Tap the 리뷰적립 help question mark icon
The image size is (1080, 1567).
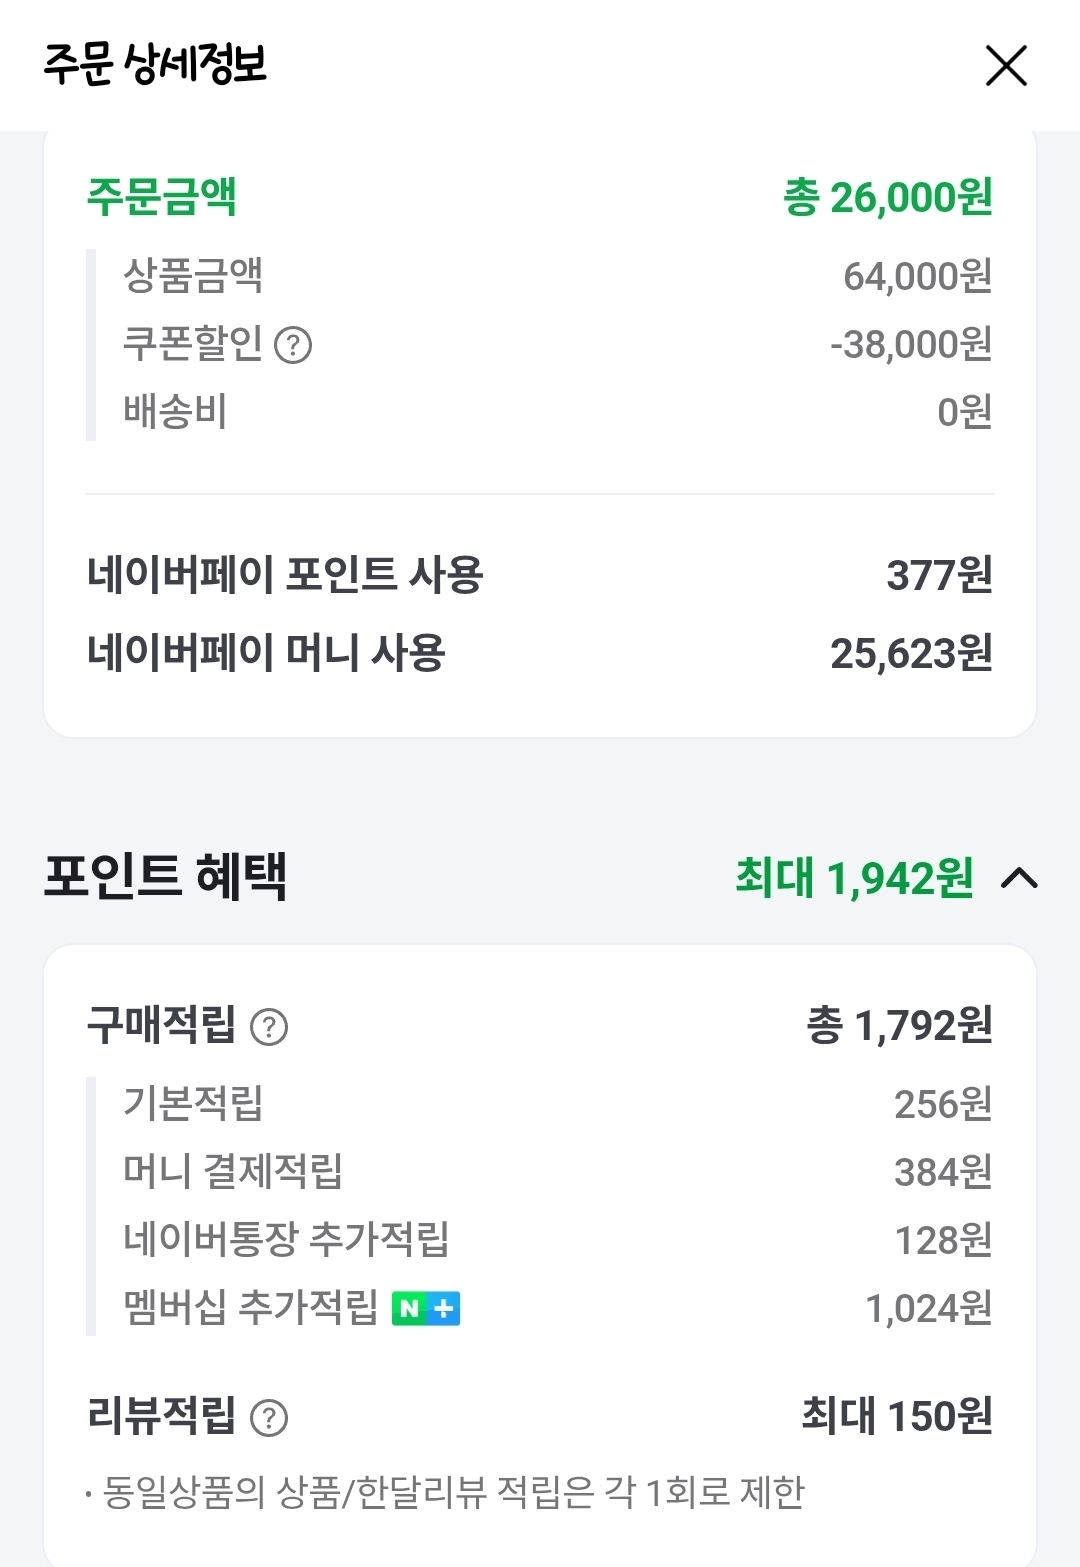[x=269, y=1417]
